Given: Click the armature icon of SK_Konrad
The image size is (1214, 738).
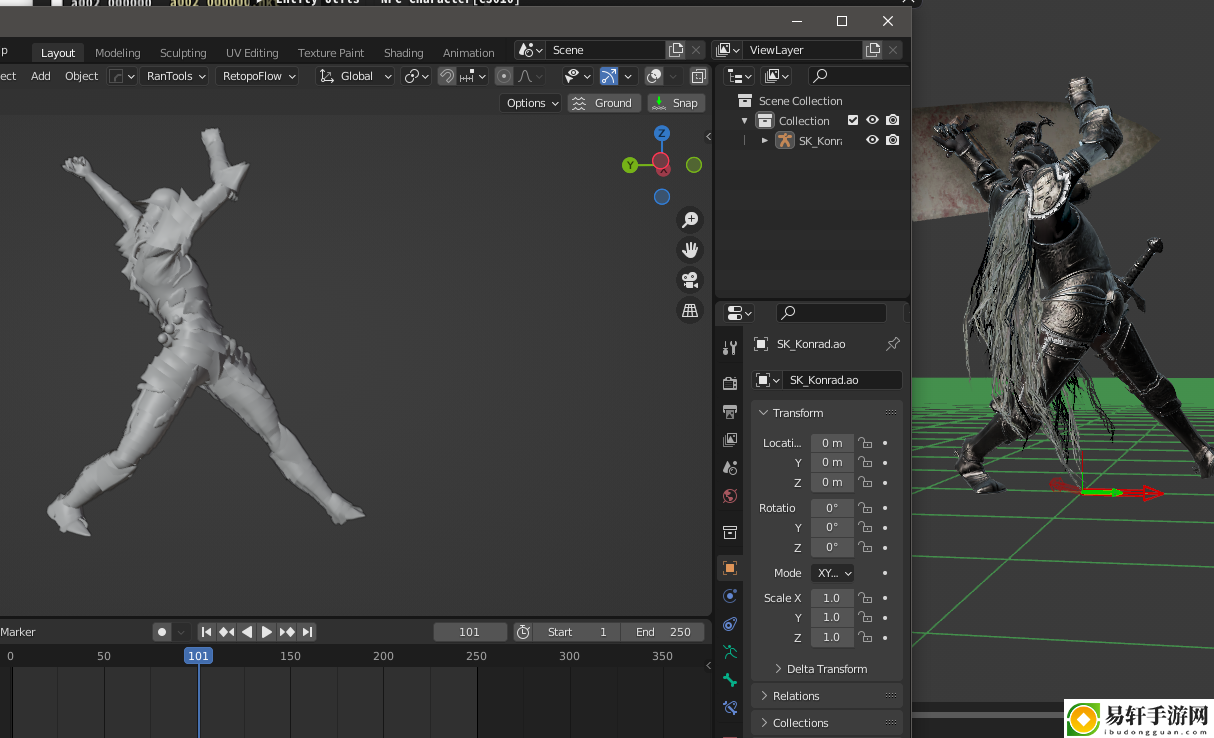Looking at the screenshot, I should [x=785, y=141].
